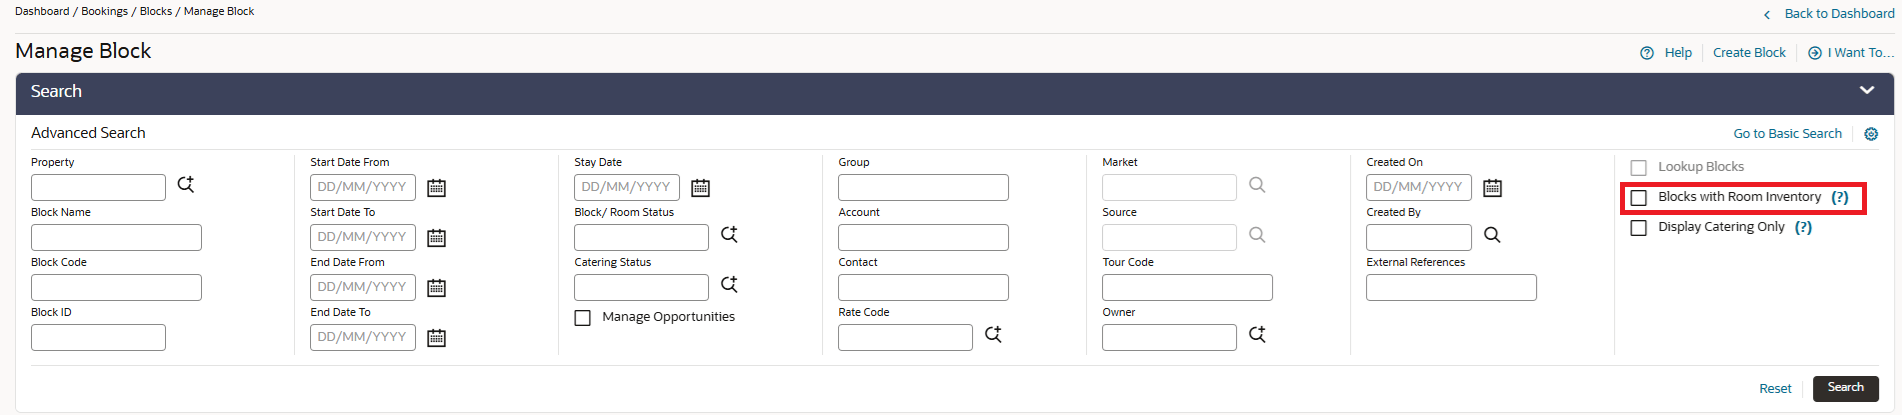The image size is (1902, 415).
Task: Open End Date From calendar picker
Action: pyautogui.click(x=437, y=288)
